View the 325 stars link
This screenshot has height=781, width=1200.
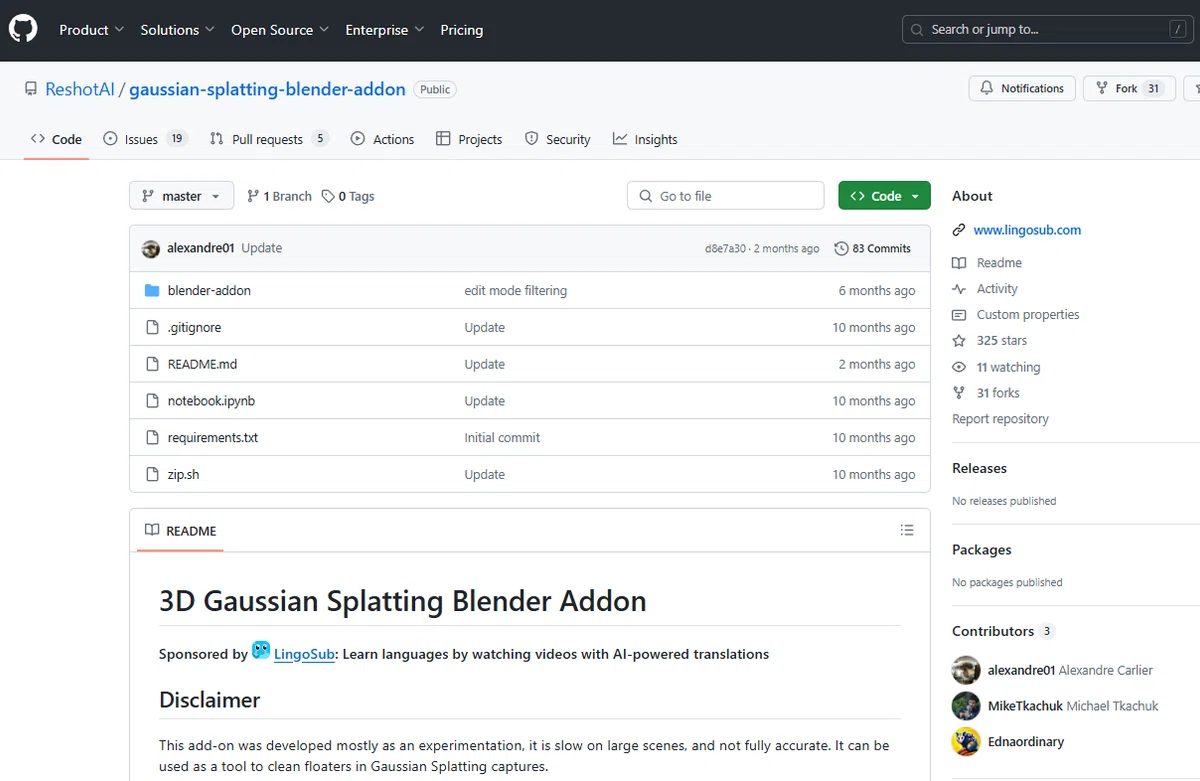[989, 340]
